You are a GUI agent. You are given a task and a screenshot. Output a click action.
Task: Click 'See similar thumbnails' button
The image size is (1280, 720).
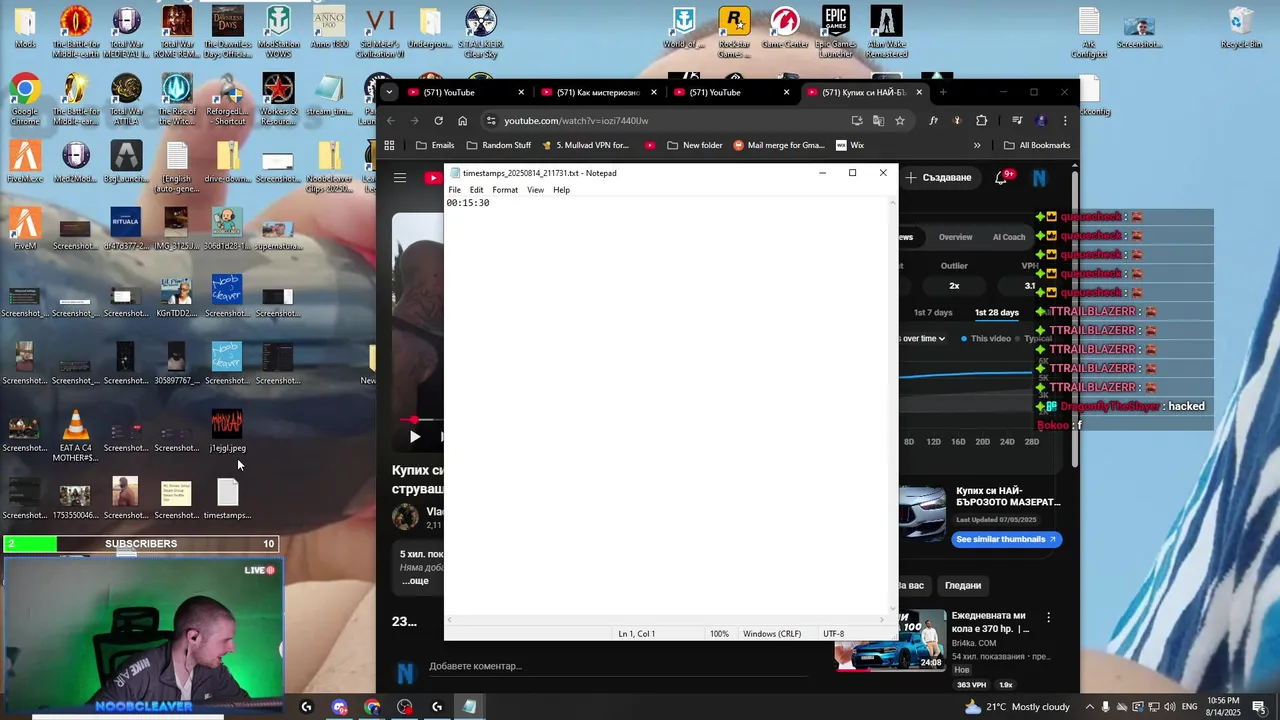(x=1005, y=539)
